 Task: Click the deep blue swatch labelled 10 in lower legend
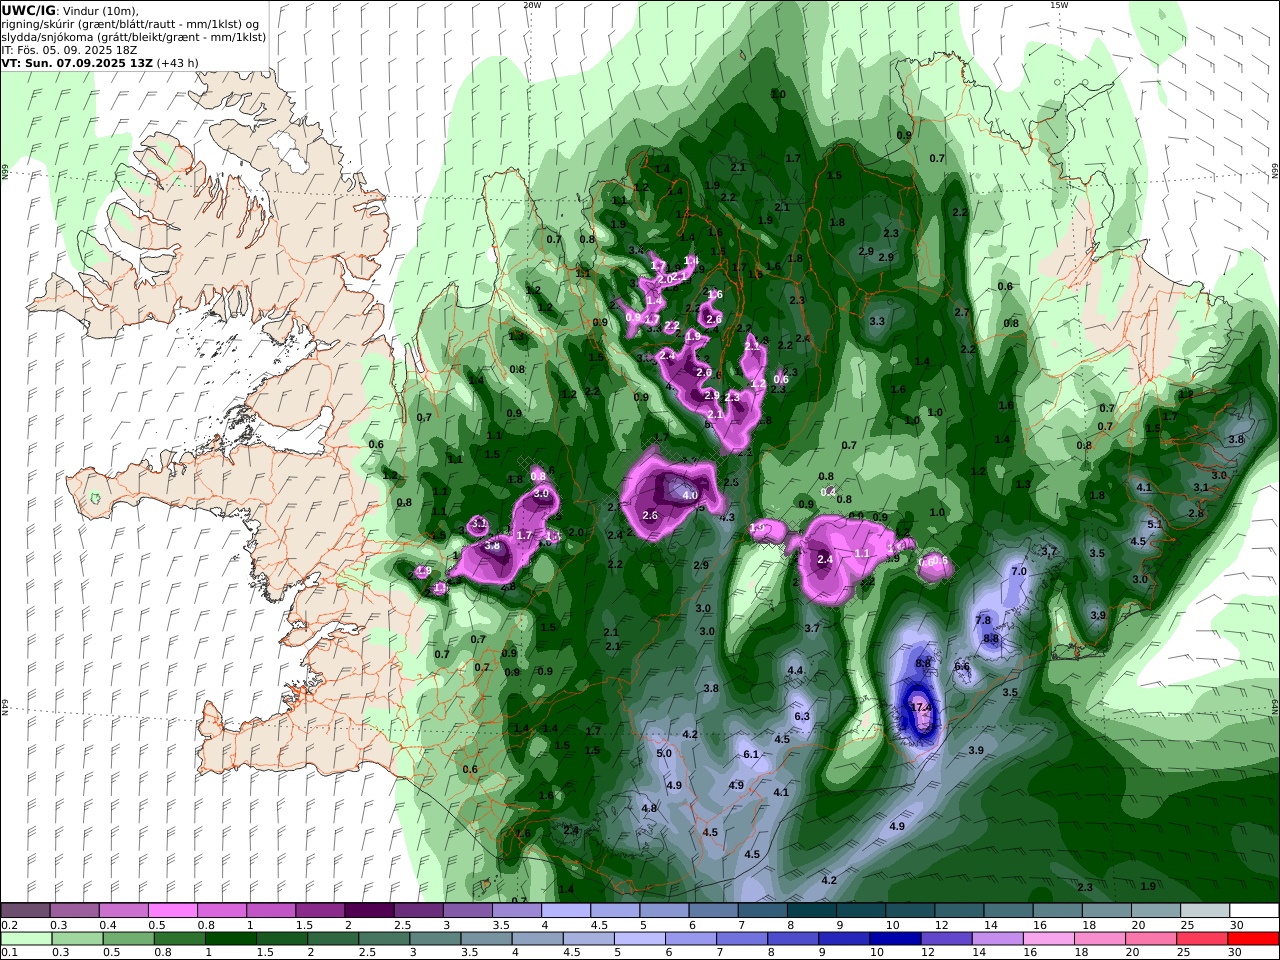896,939
